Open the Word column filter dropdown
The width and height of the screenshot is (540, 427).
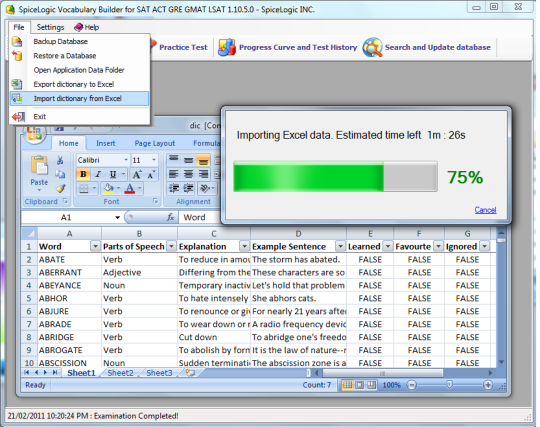[95, 246]
